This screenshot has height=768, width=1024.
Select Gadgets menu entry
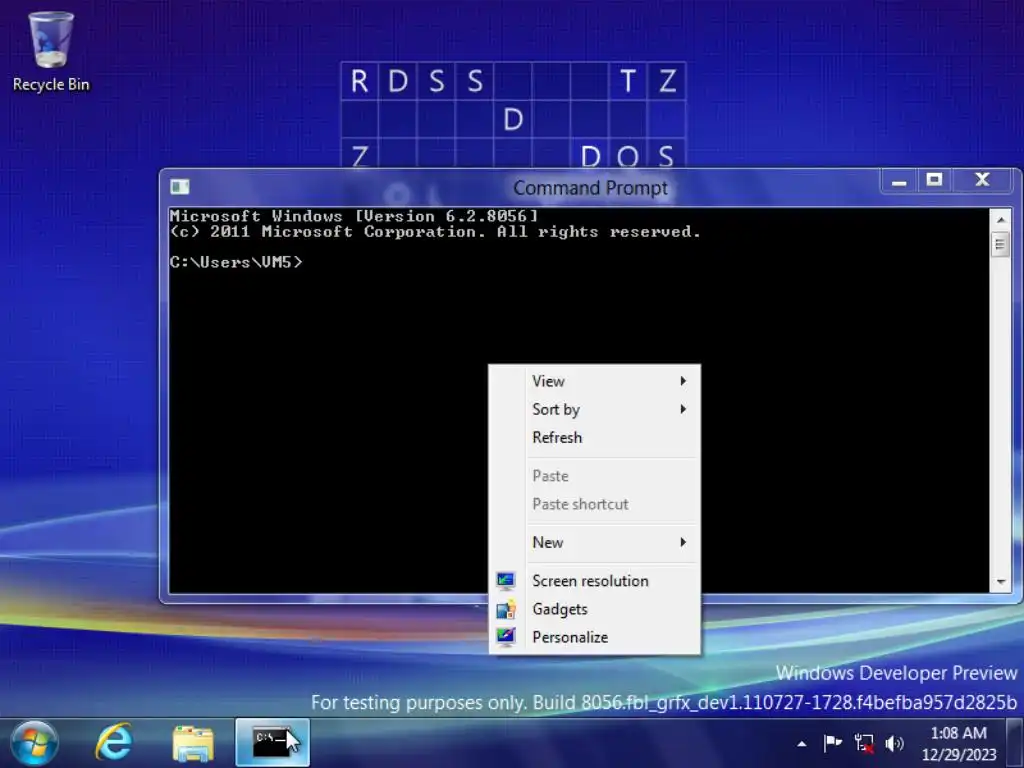594,609
